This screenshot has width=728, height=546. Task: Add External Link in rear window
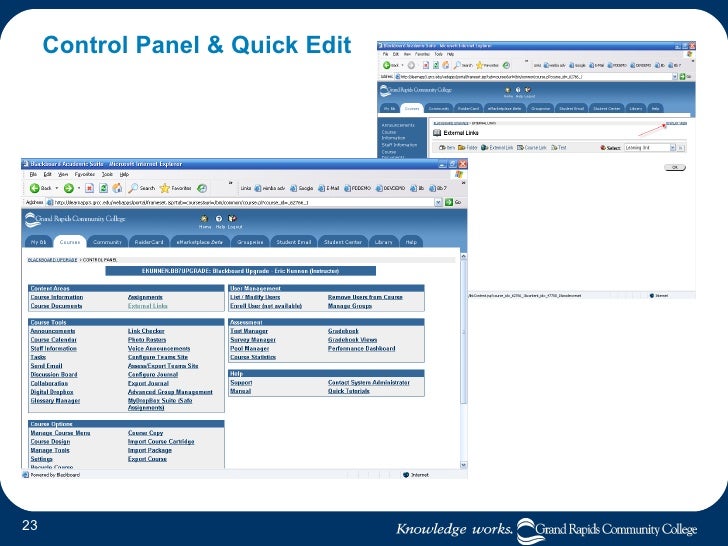[497, 148]
